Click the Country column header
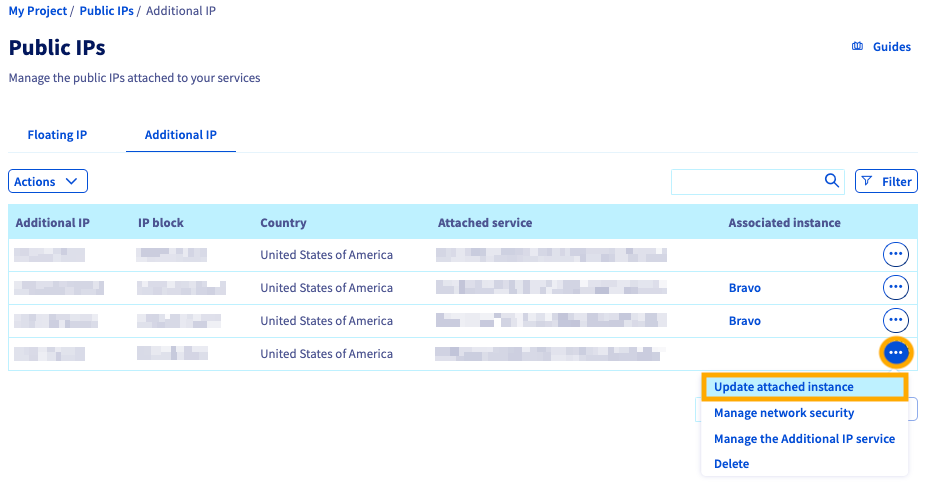 pyautogui.click(x=283, y=223)
